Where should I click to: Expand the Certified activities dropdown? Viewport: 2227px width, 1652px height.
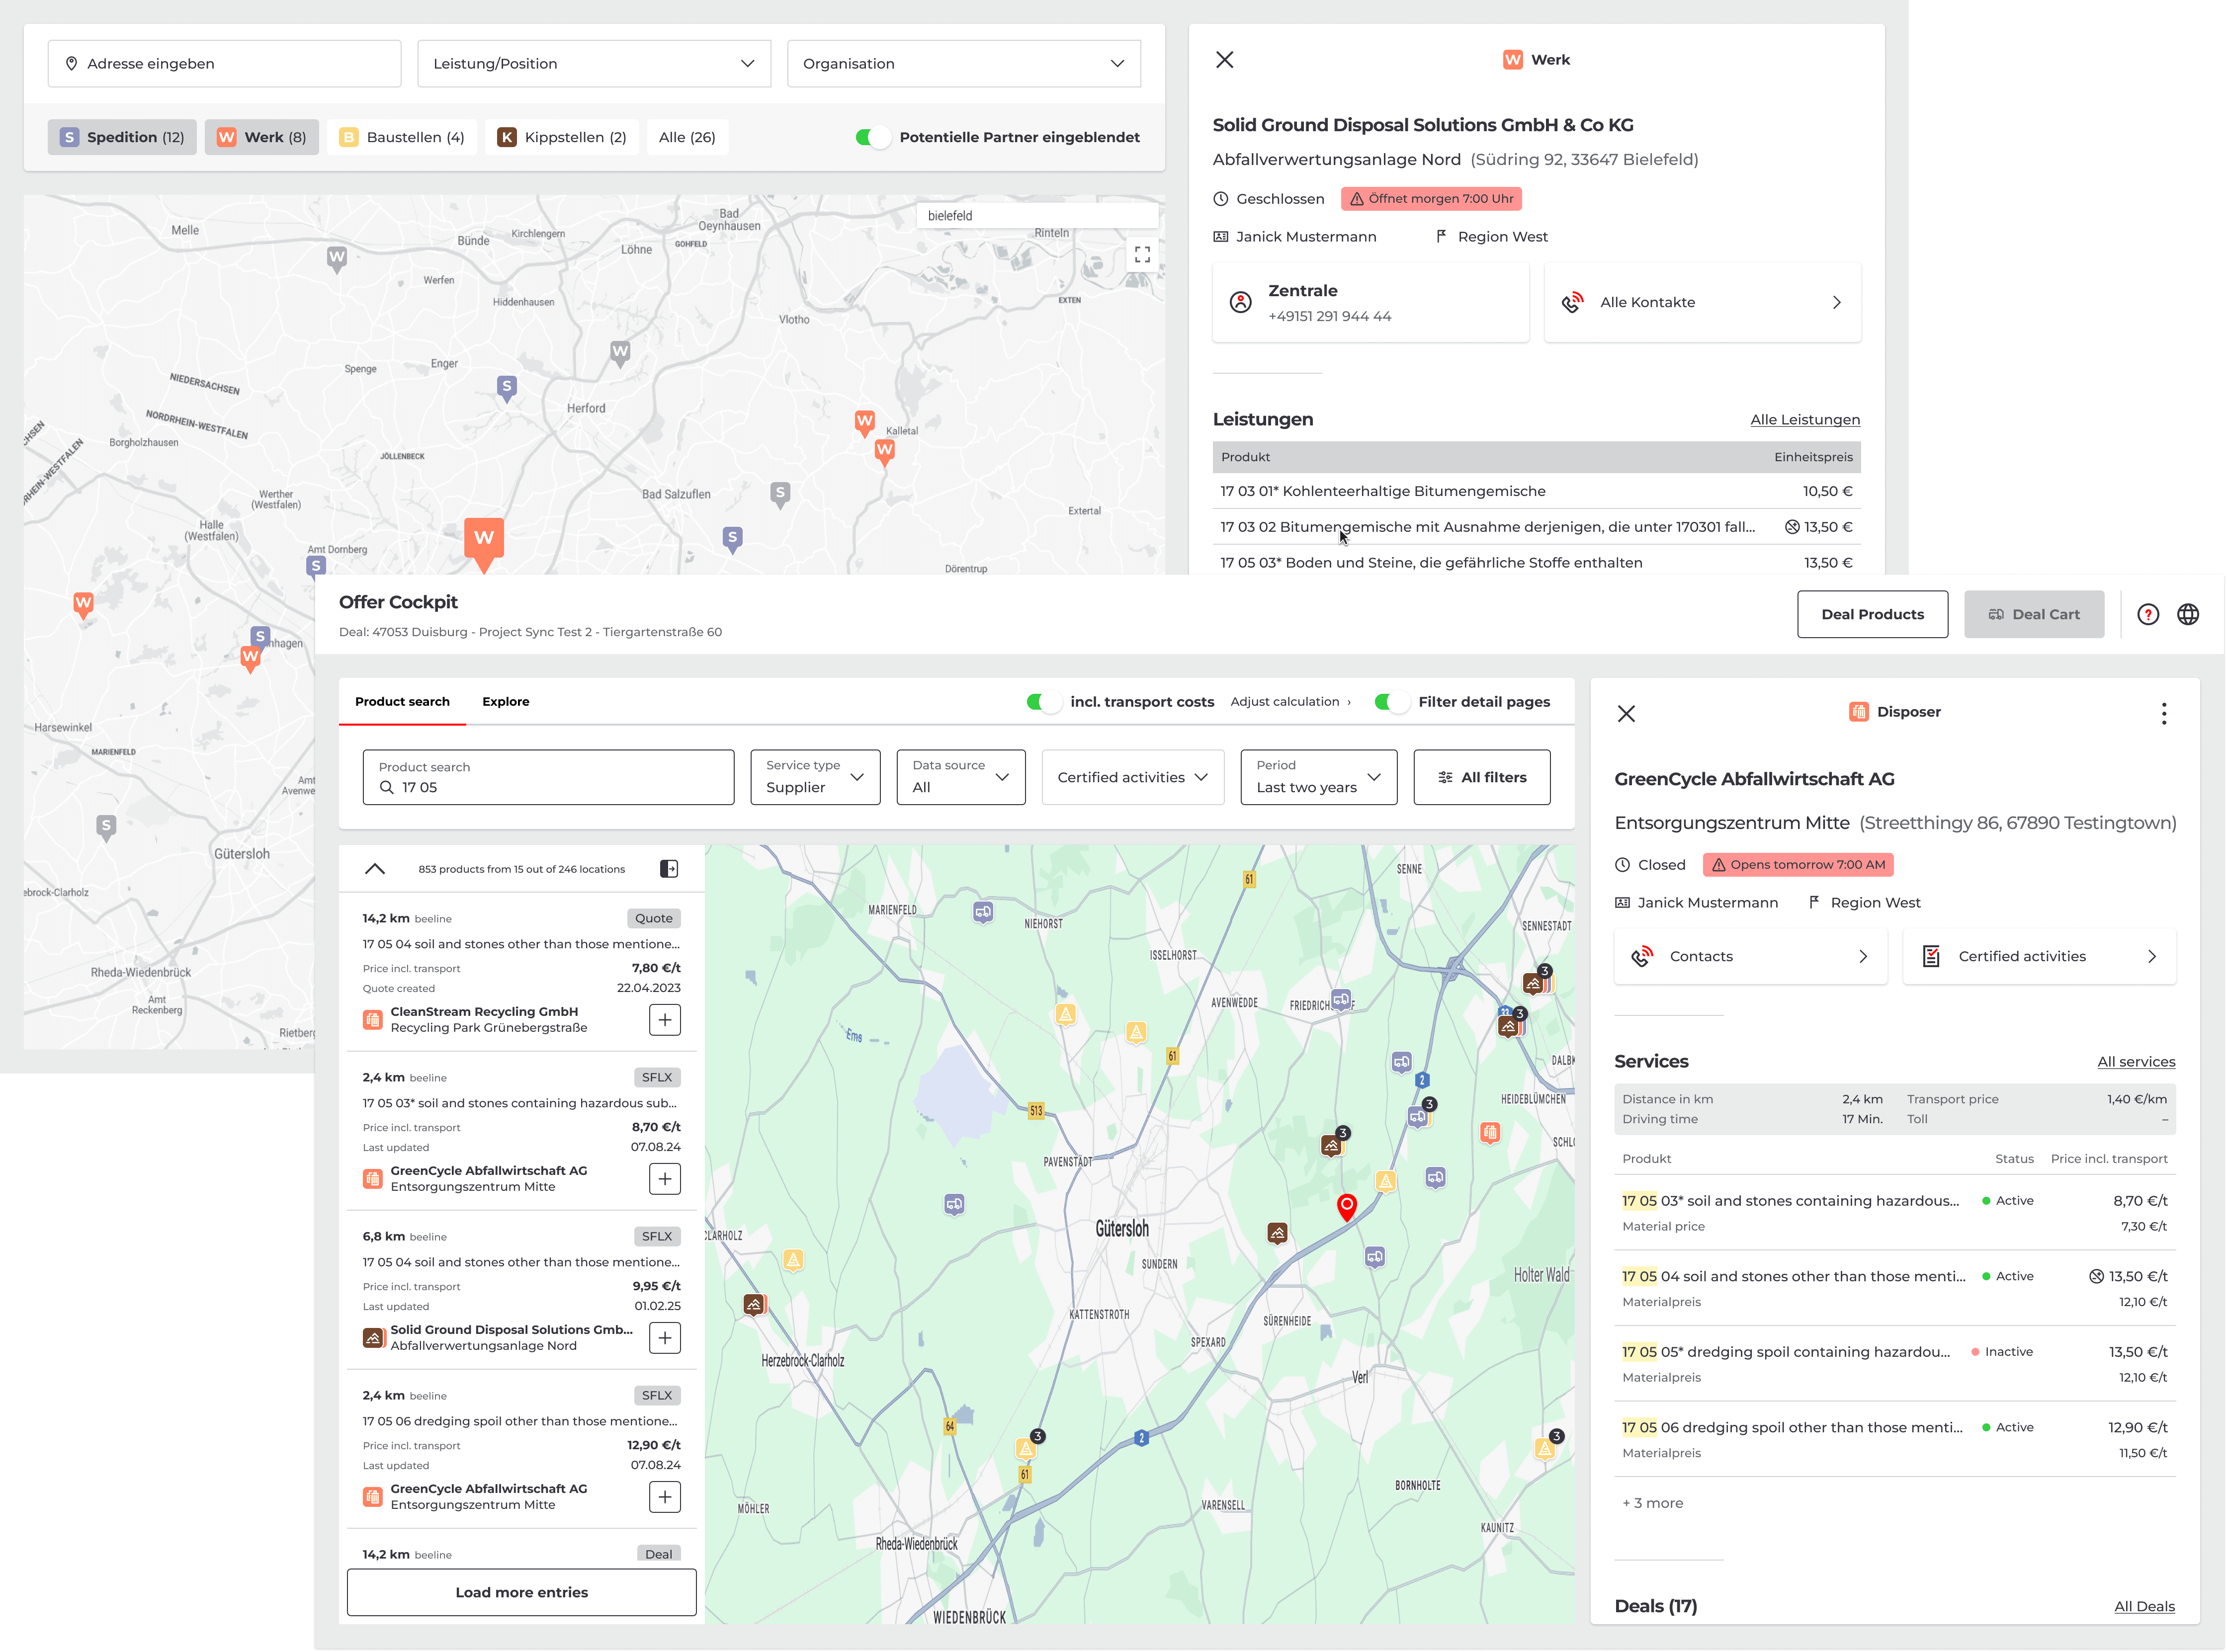[x=1132, y=777]
